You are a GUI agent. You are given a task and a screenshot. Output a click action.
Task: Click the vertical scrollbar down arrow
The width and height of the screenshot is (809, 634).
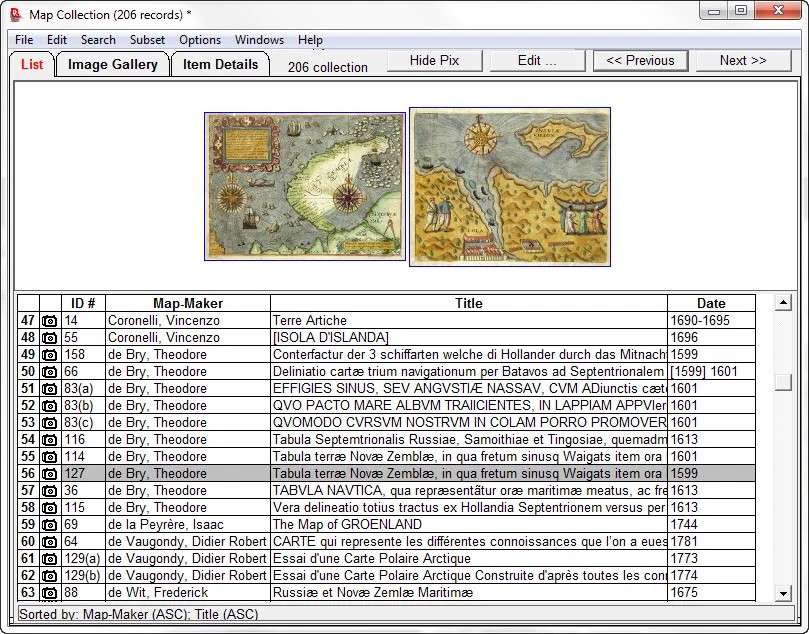point(784,594)
